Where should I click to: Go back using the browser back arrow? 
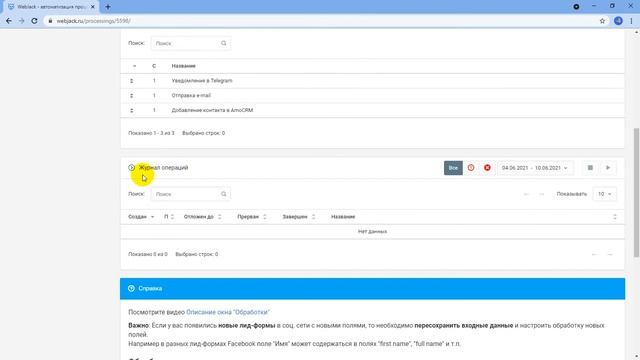9,21
